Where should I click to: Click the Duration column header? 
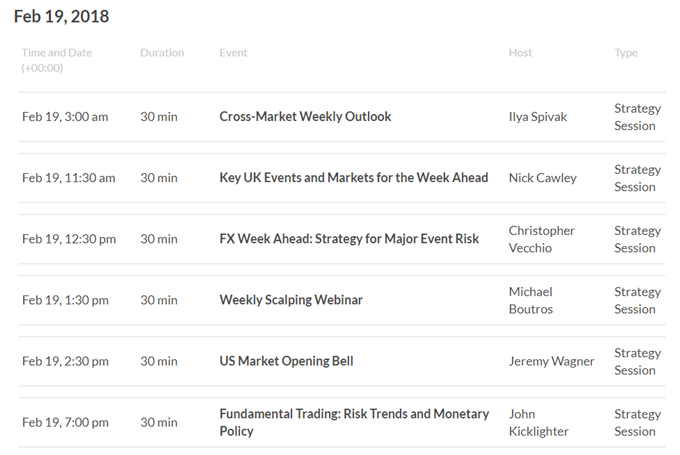tap(162, 53)
